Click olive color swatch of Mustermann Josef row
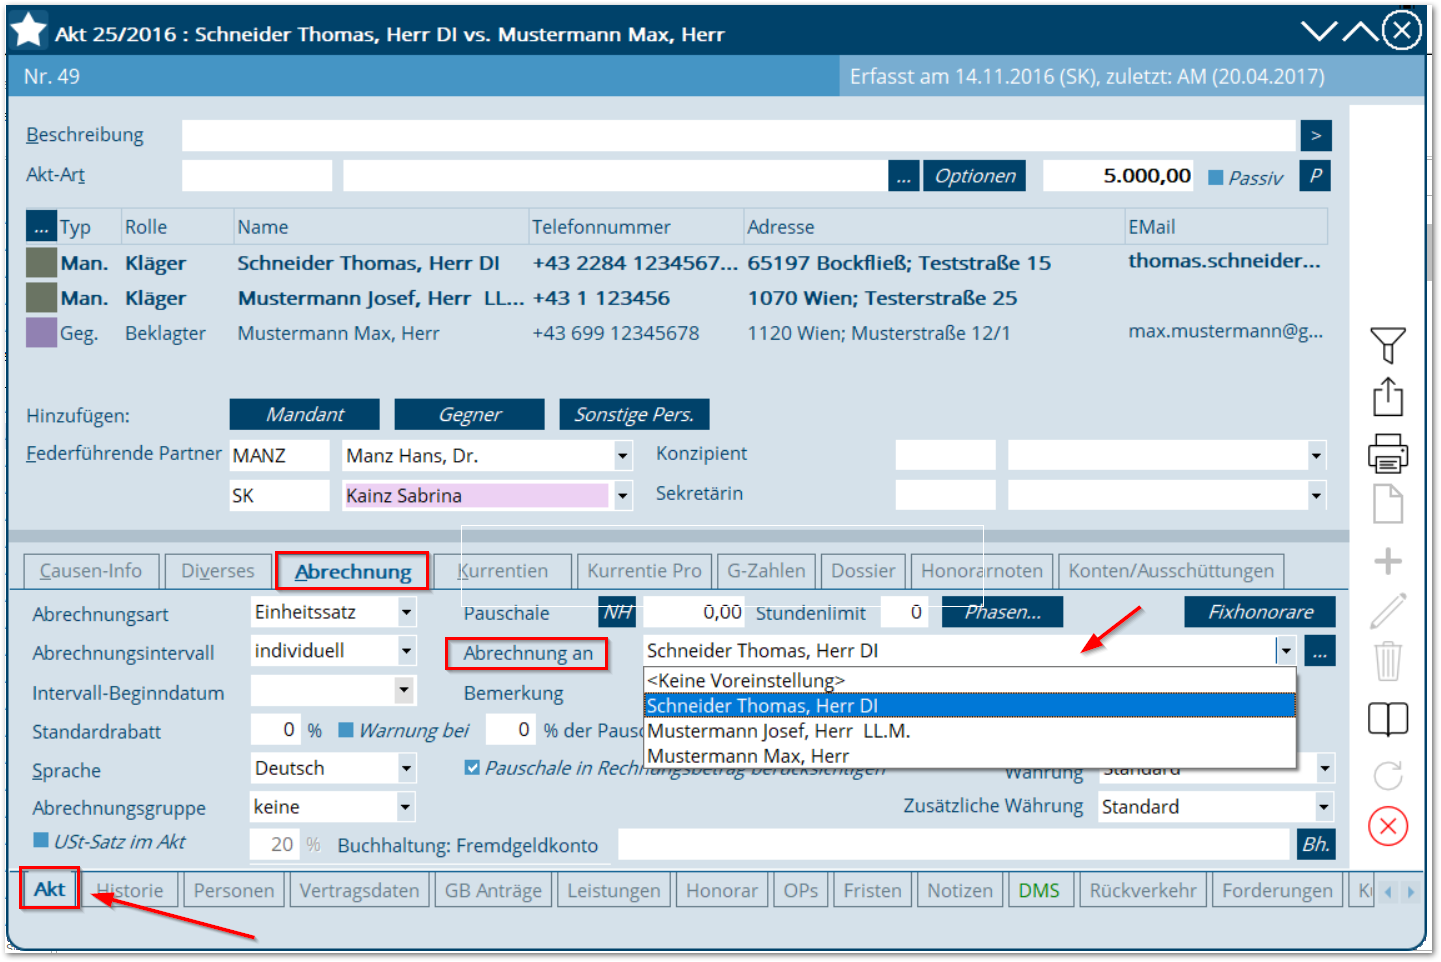The height and width of the screenshot is (962, 1441). coord(41,297)
